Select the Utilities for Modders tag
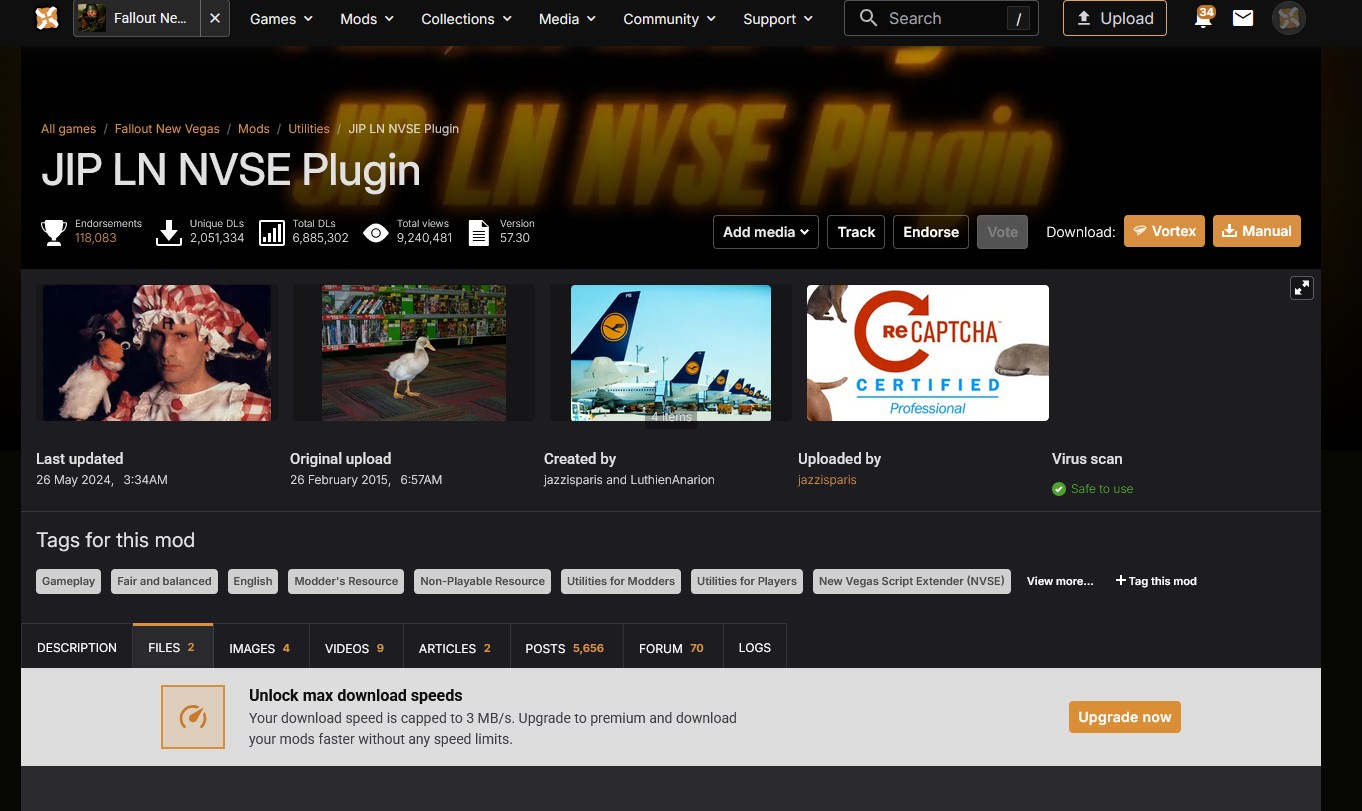1362x811 pixels. tap(621, 581)
